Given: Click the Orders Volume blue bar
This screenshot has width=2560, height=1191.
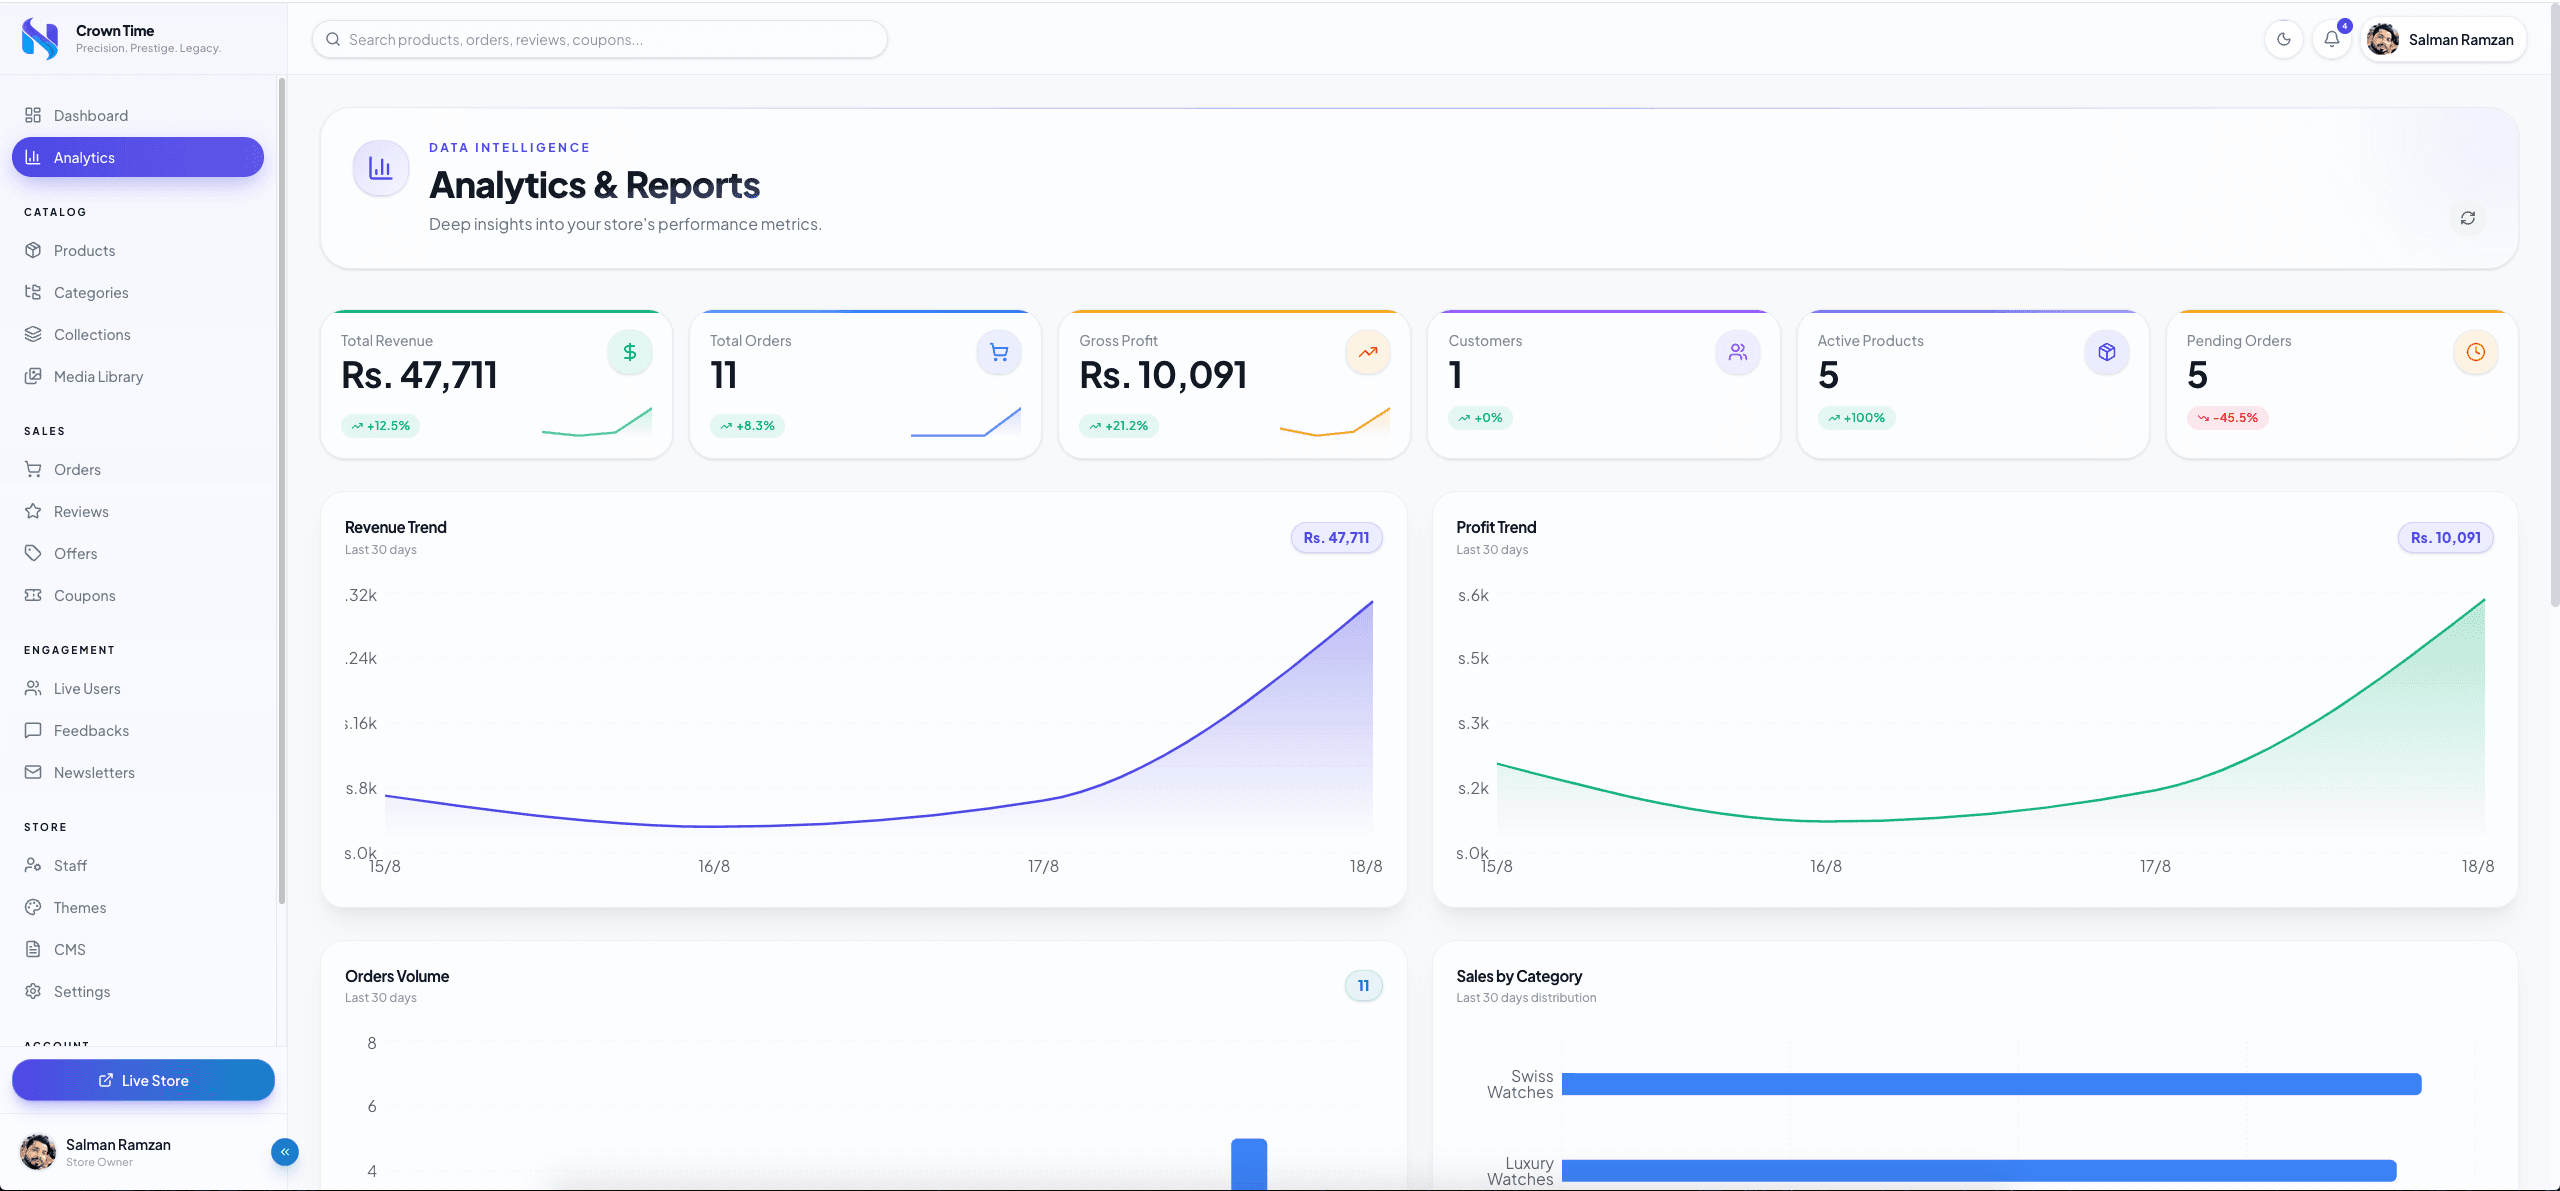Looking at the screenshot, I should pos(1249,1165).
